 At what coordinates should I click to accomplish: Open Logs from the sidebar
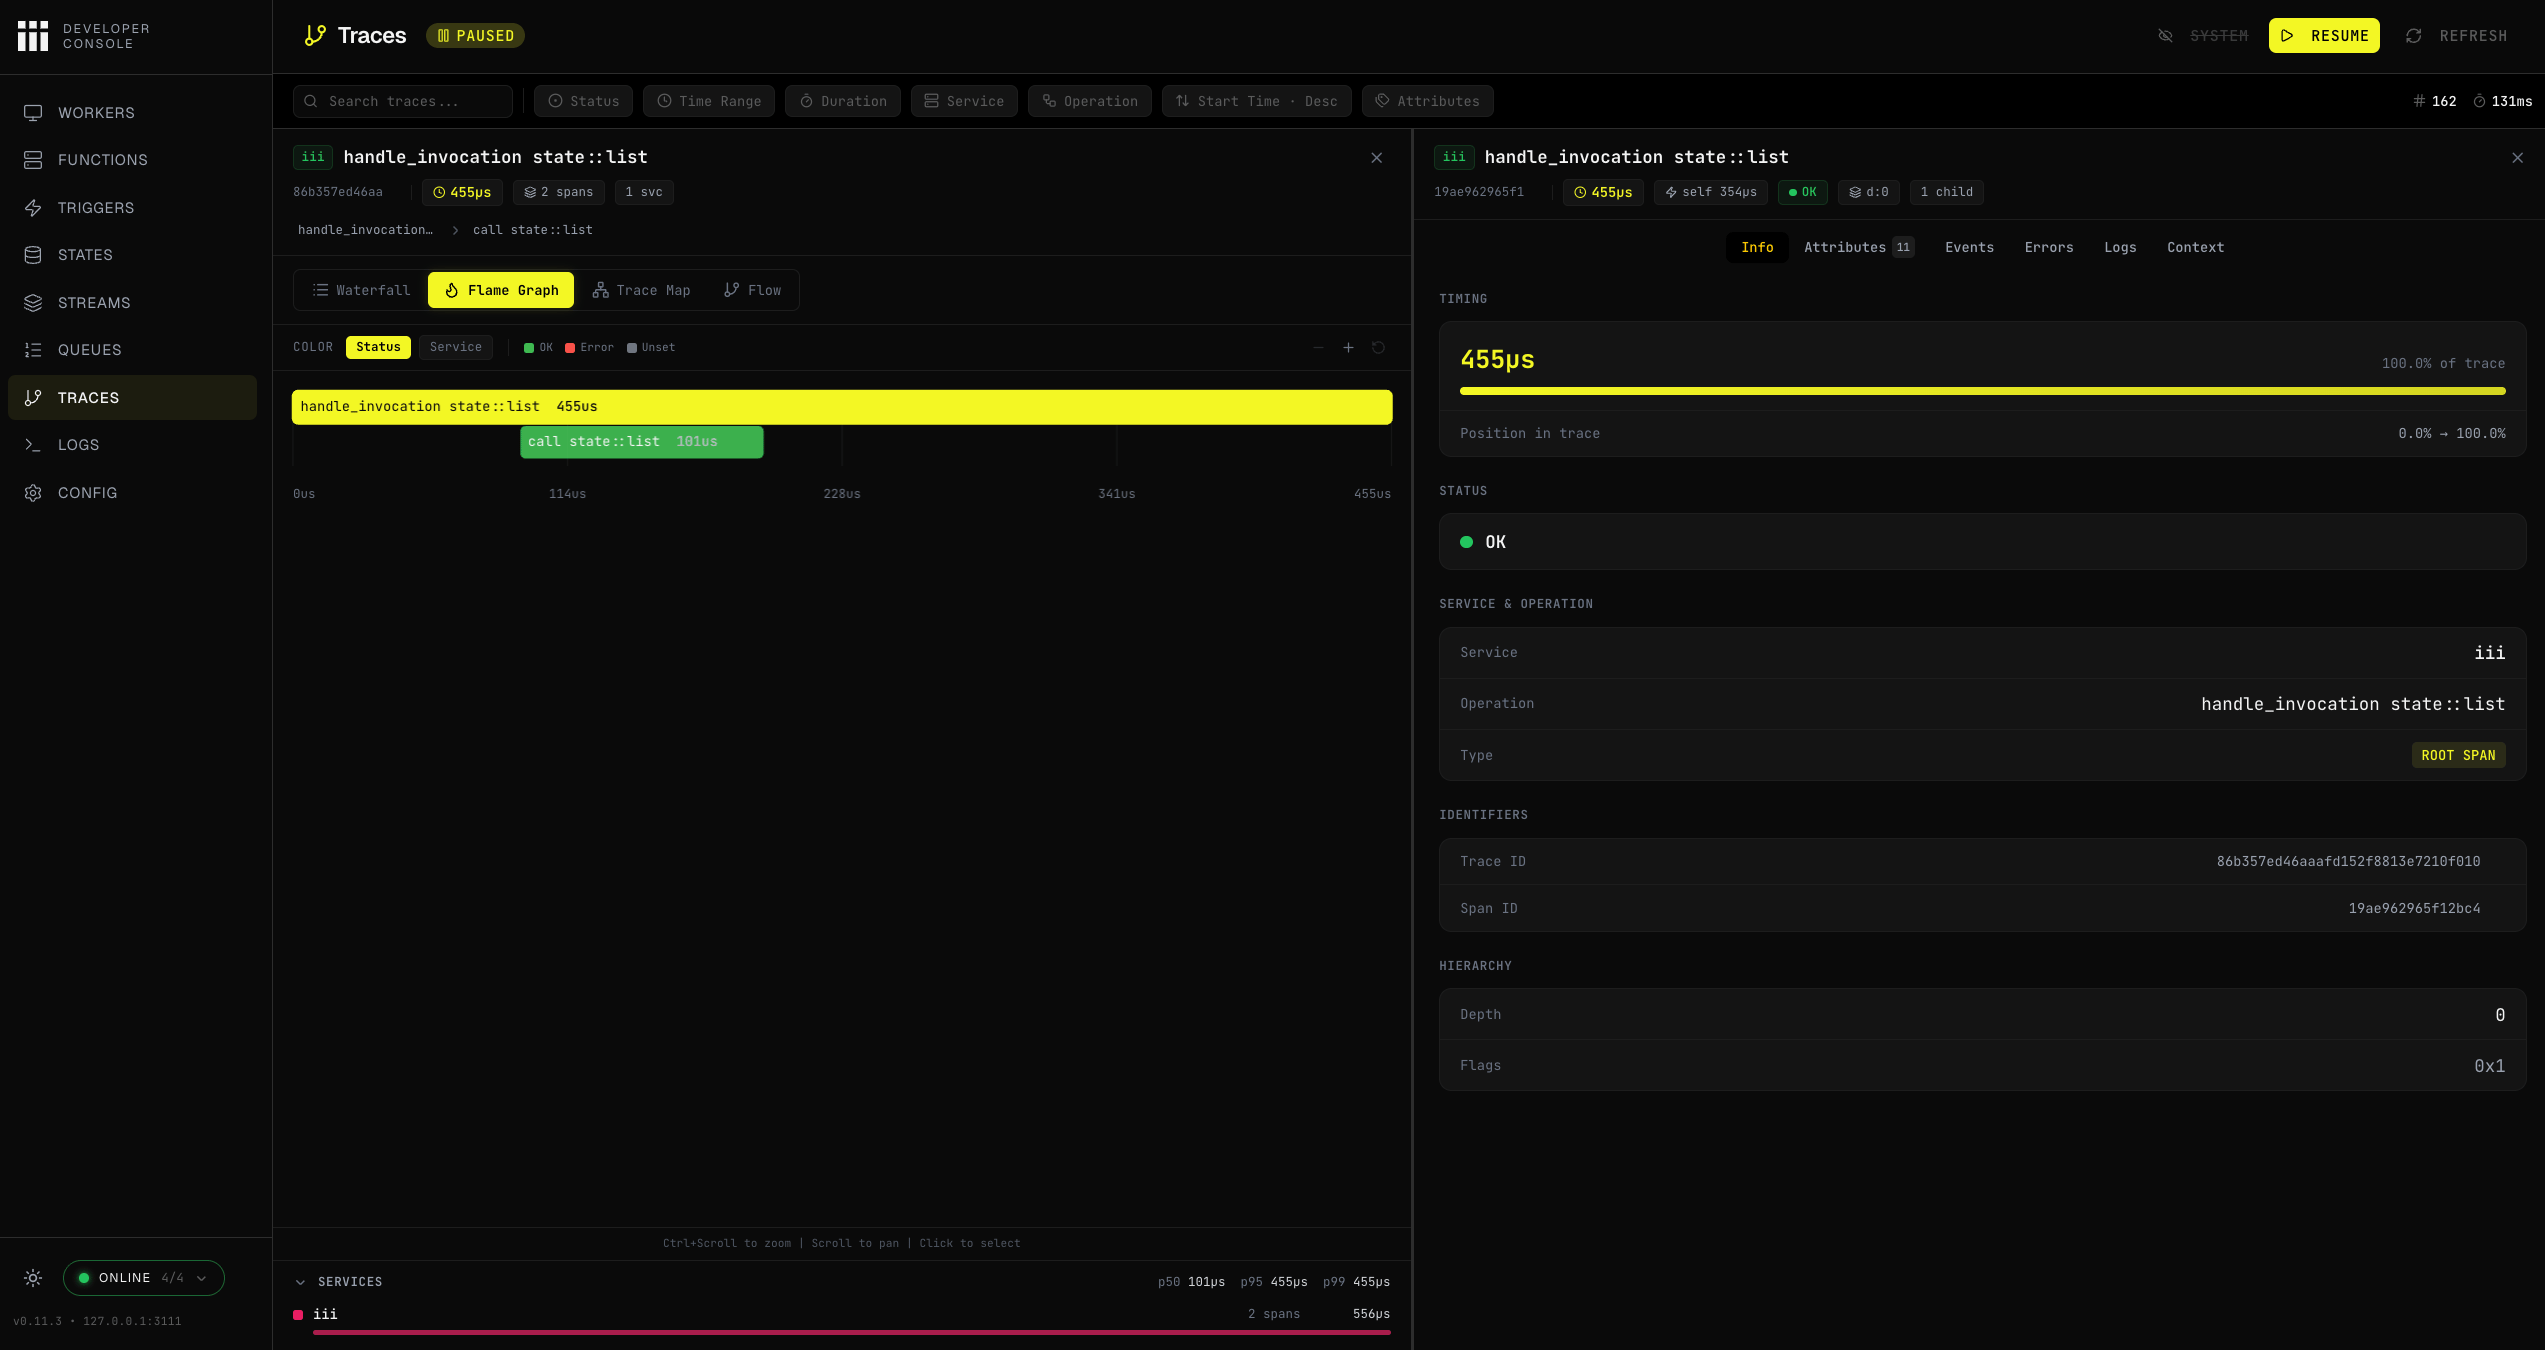pos(132,445)
